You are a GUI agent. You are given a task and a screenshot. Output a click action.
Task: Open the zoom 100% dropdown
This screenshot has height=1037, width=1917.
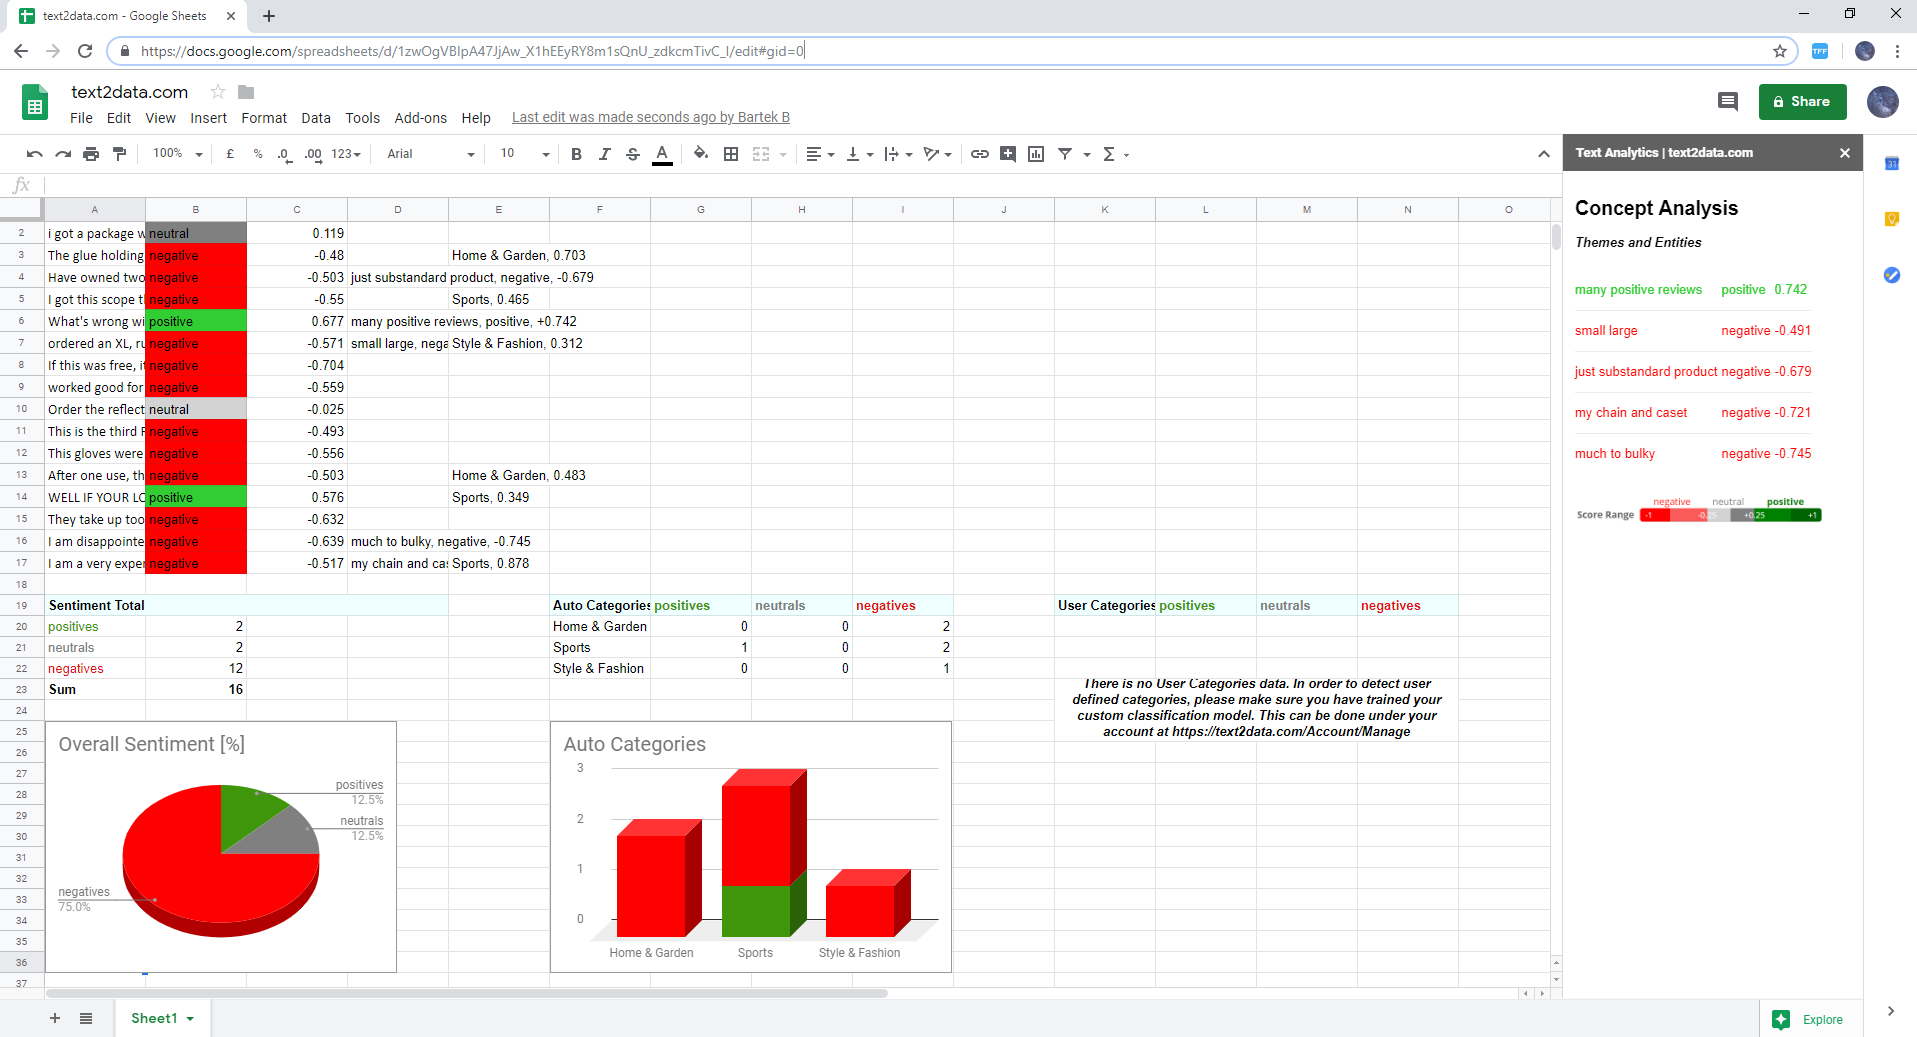[x=178, y=154]
